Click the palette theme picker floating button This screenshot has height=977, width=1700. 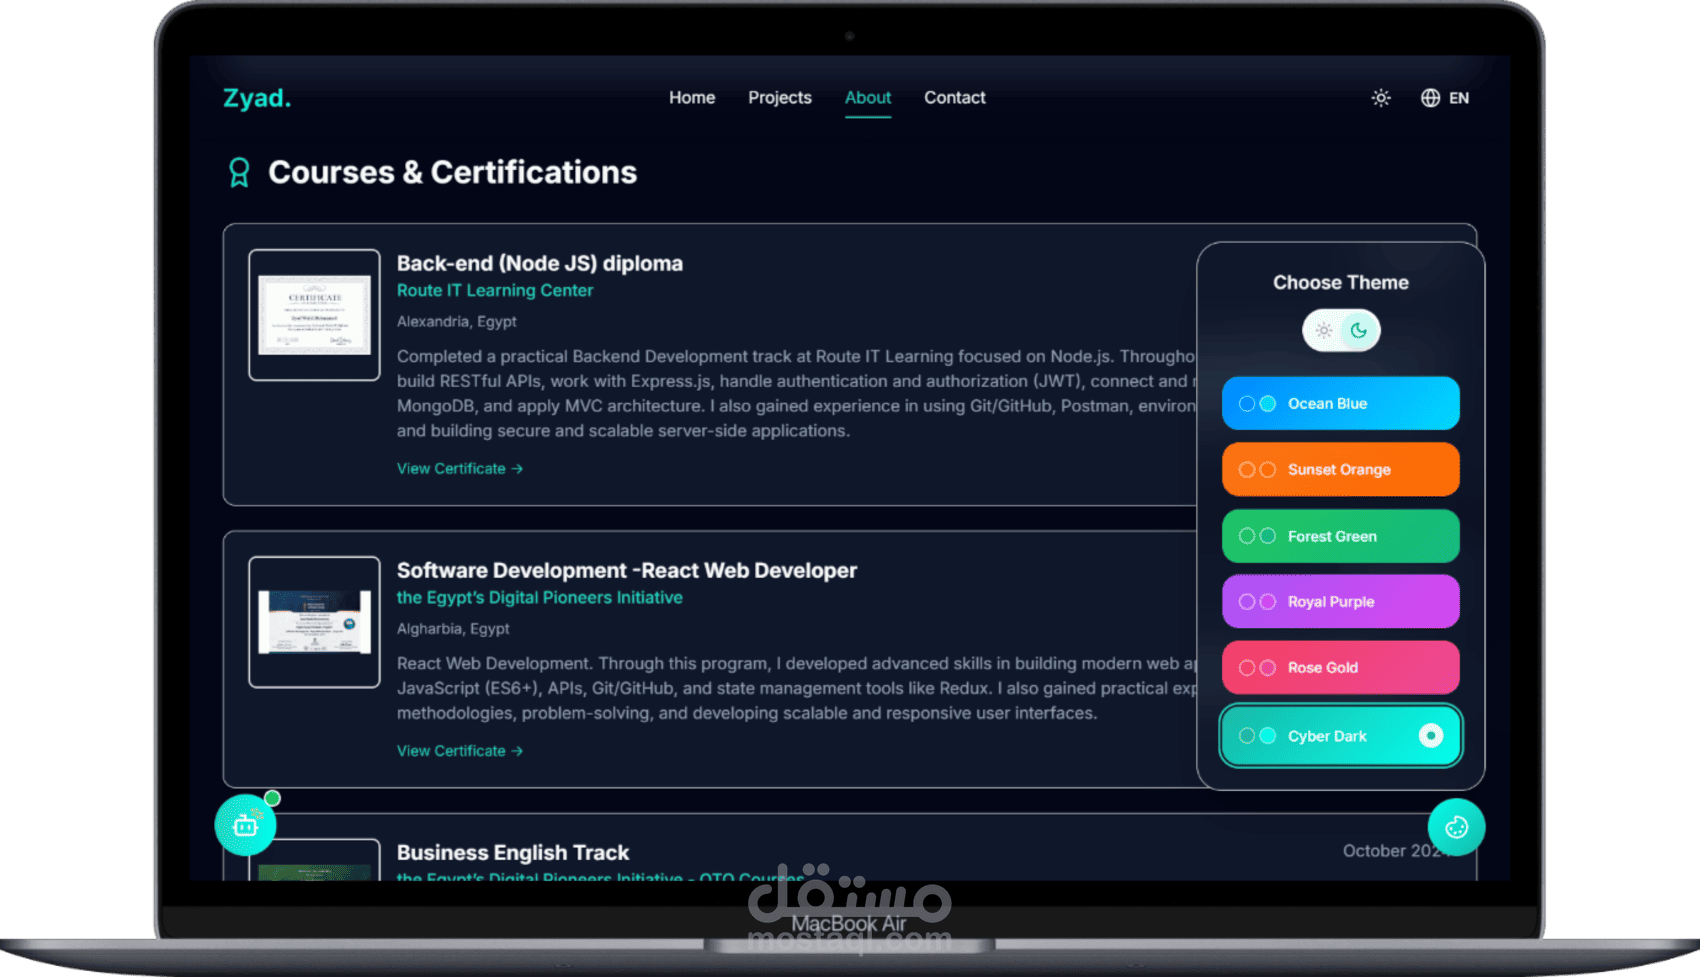(1456, 827)
